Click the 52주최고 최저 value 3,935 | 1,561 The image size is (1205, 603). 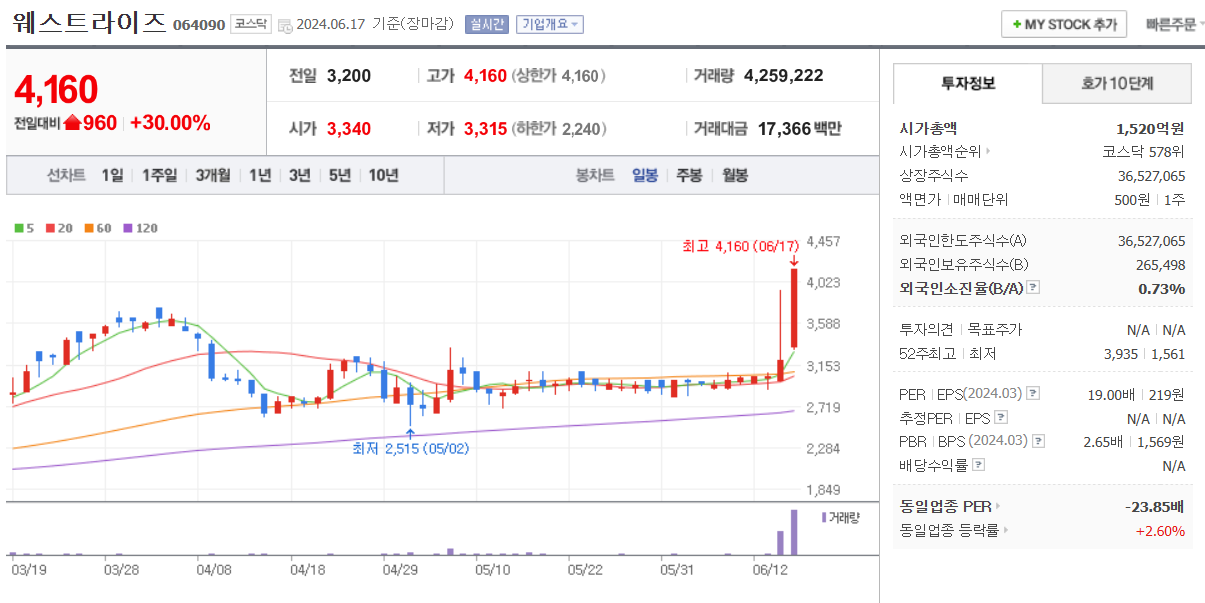(x=1145, y=353)
